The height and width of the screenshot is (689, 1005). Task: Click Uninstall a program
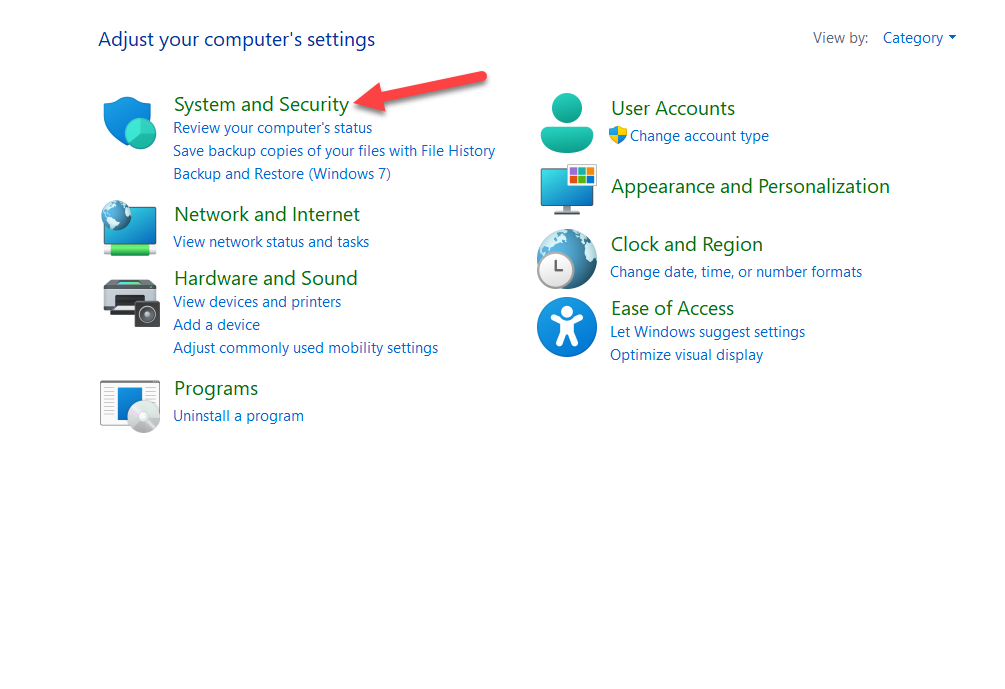coord(238,416)
